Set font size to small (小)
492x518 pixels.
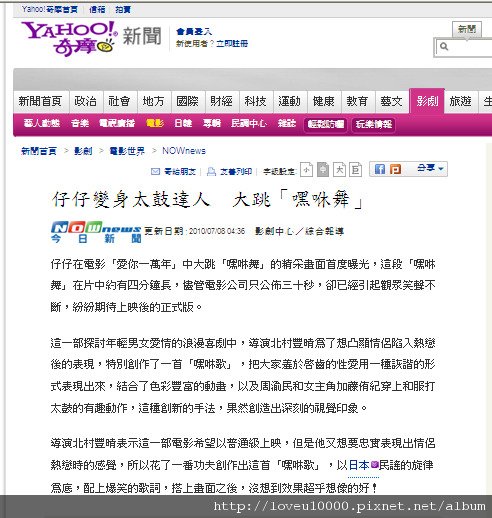tap(306, 170)
